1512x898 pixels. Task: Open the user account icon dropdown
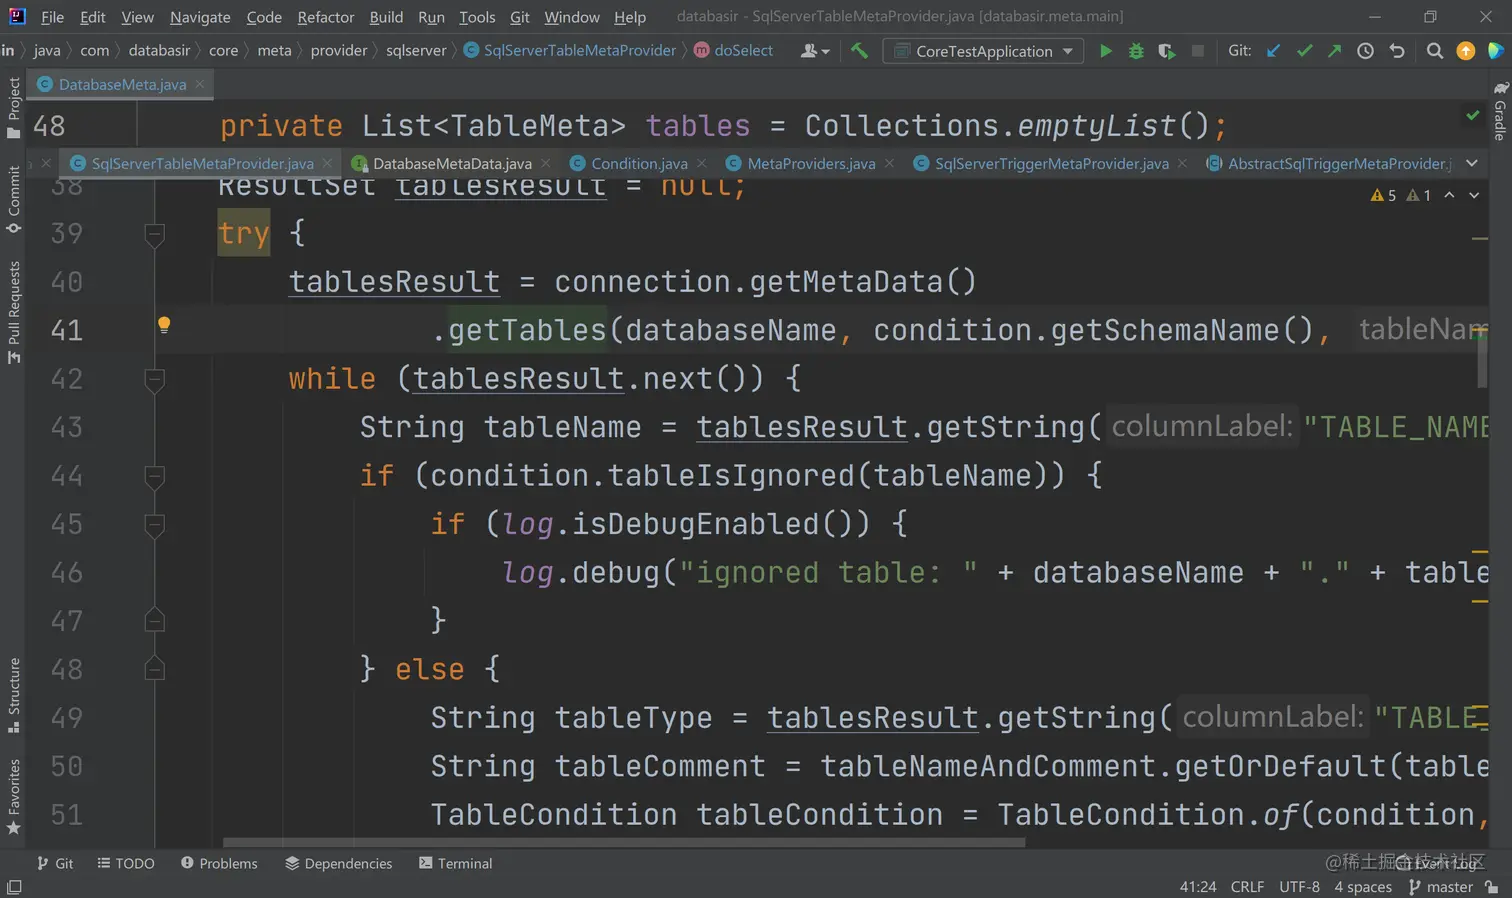pos(815,51)
